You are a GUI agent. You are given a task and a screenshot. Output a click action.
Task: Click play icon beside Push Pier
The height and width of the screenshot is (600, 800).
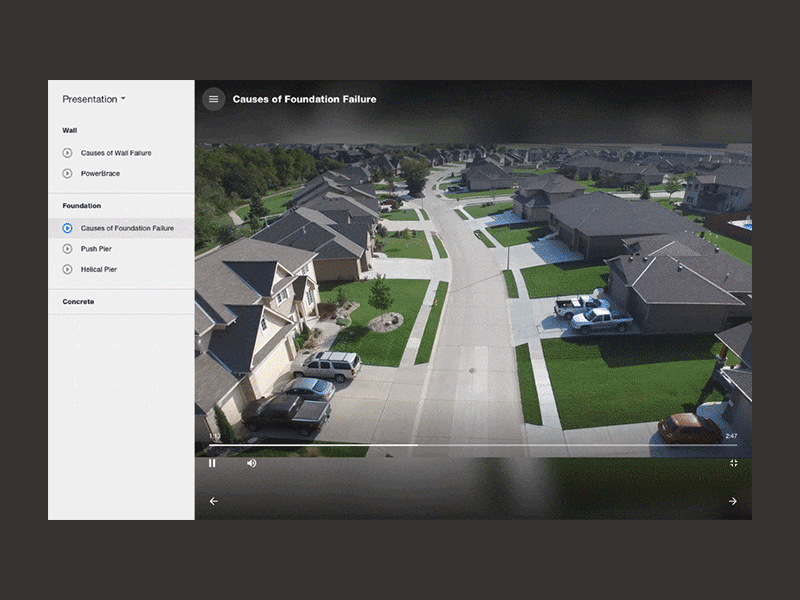click(x=67, y=249)
